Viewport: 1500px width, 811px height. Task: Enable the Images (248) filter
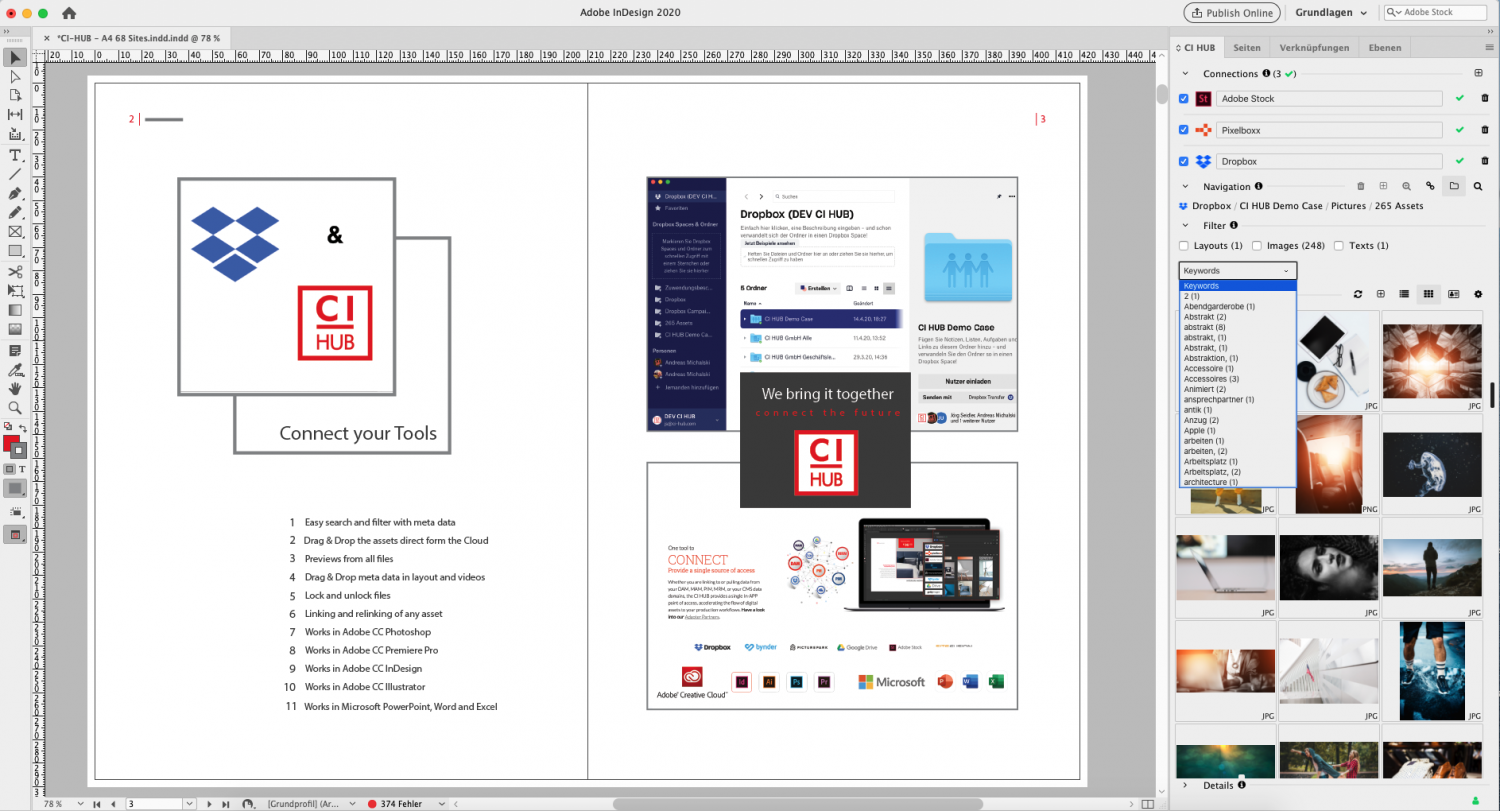1257,246
